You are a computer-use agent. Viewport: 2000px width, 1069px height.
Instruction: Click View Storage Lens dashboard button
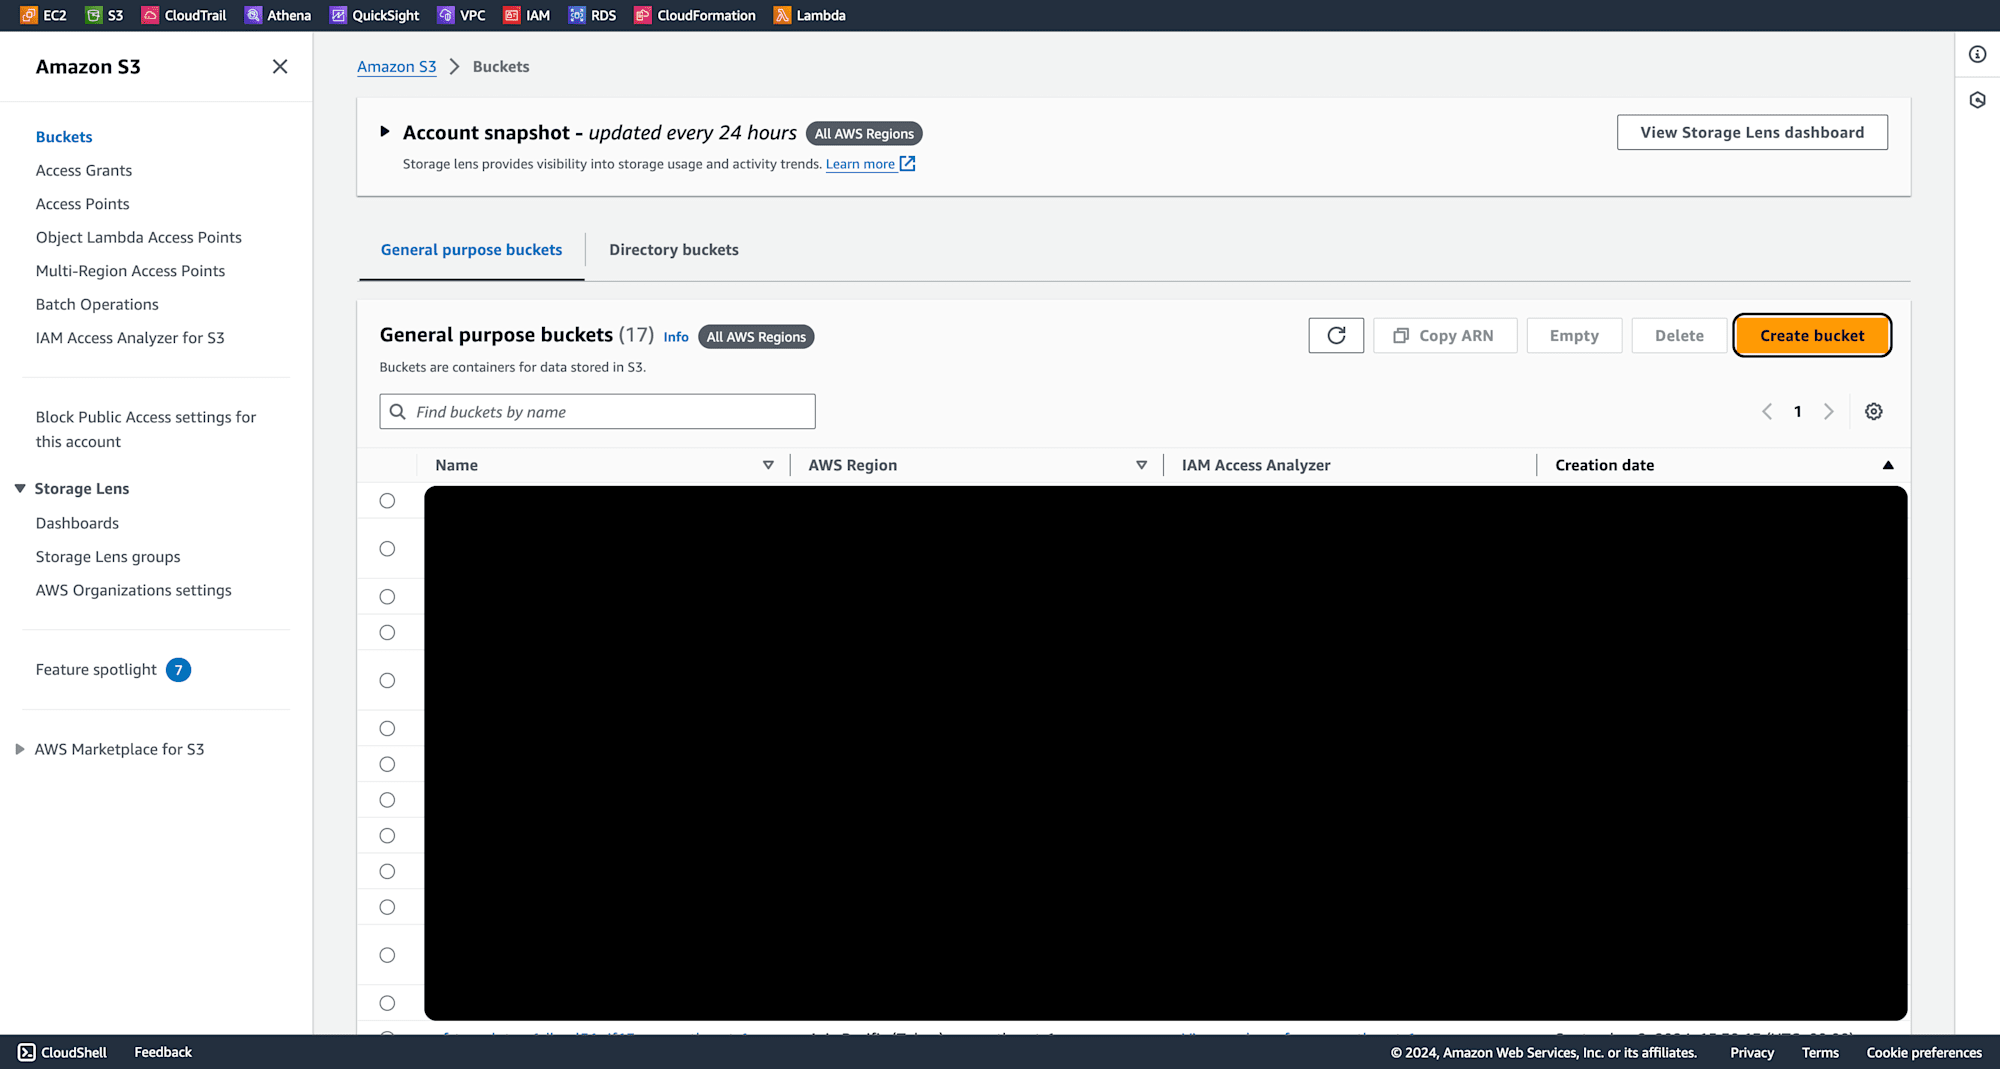(x=1752, y=132)
